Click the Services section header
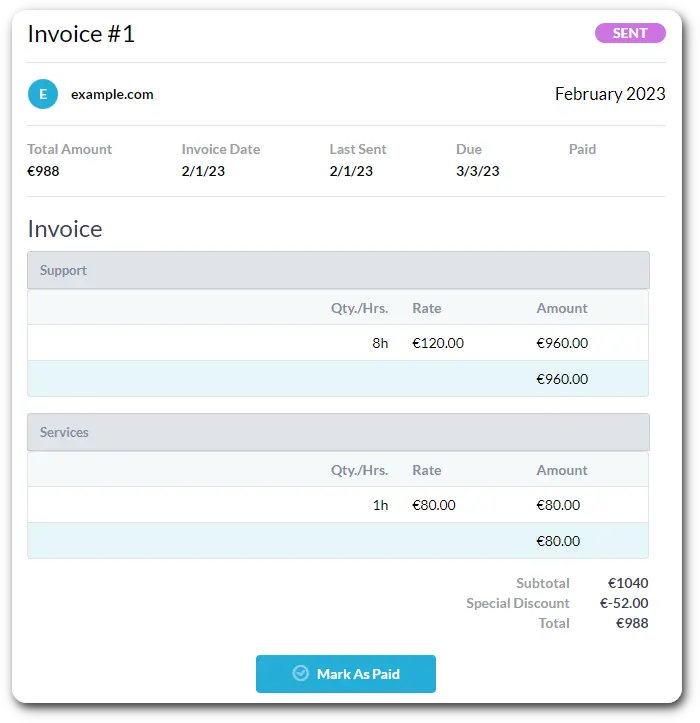This screenshot has width=700, height=723. click(x=338, y=432)
